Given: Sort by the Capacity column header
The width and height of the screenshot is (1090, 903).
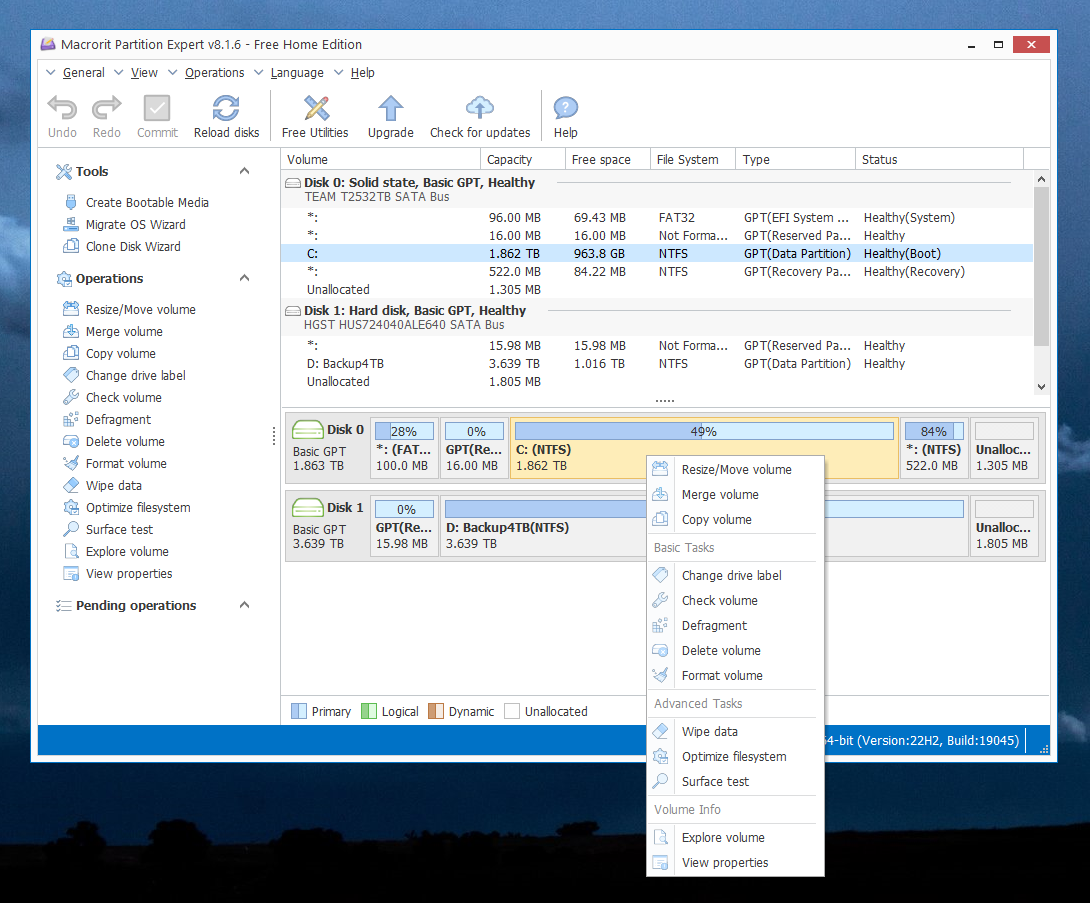Looking at the screenshot, I should point(523,159).
